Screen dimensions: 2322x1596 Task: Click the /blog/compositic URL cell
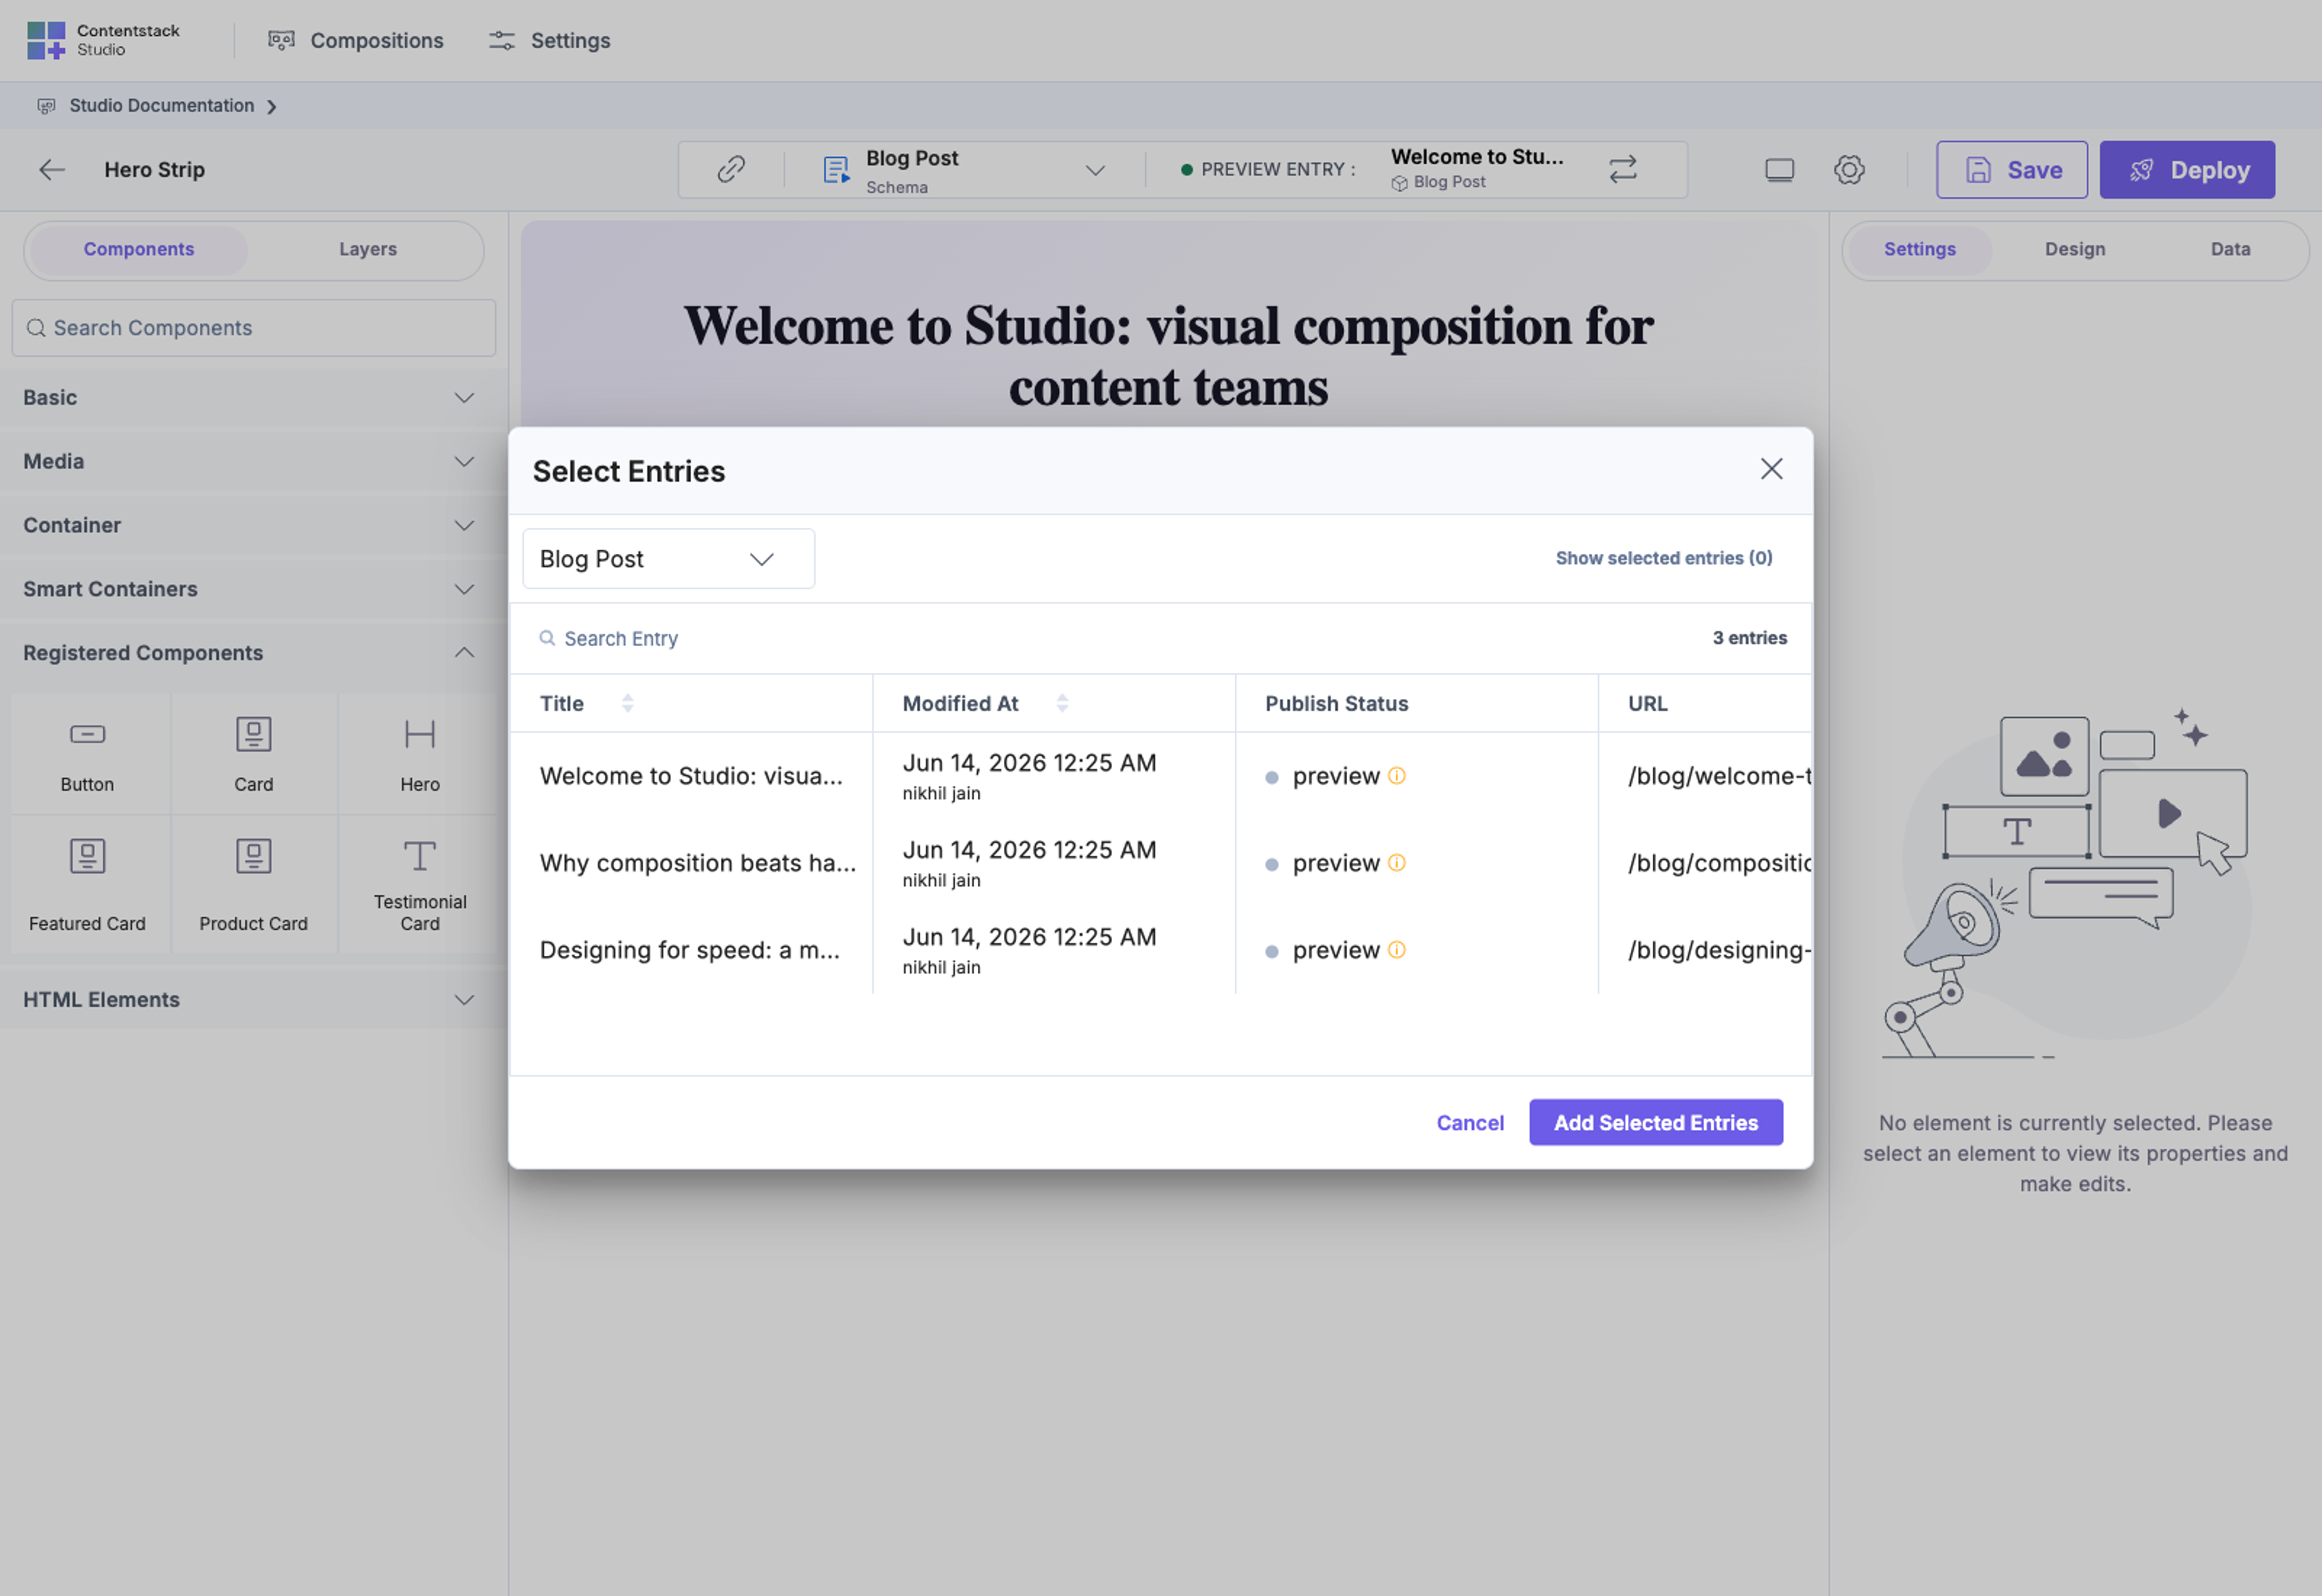tap(1719, 863)
